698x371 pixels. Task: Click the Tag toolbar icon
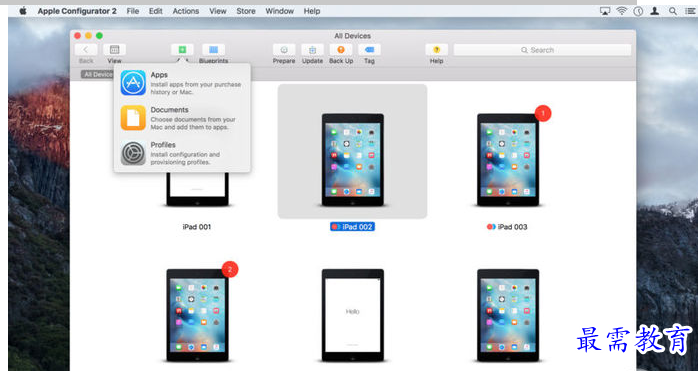pyautogui.click(x=369, y=49)
